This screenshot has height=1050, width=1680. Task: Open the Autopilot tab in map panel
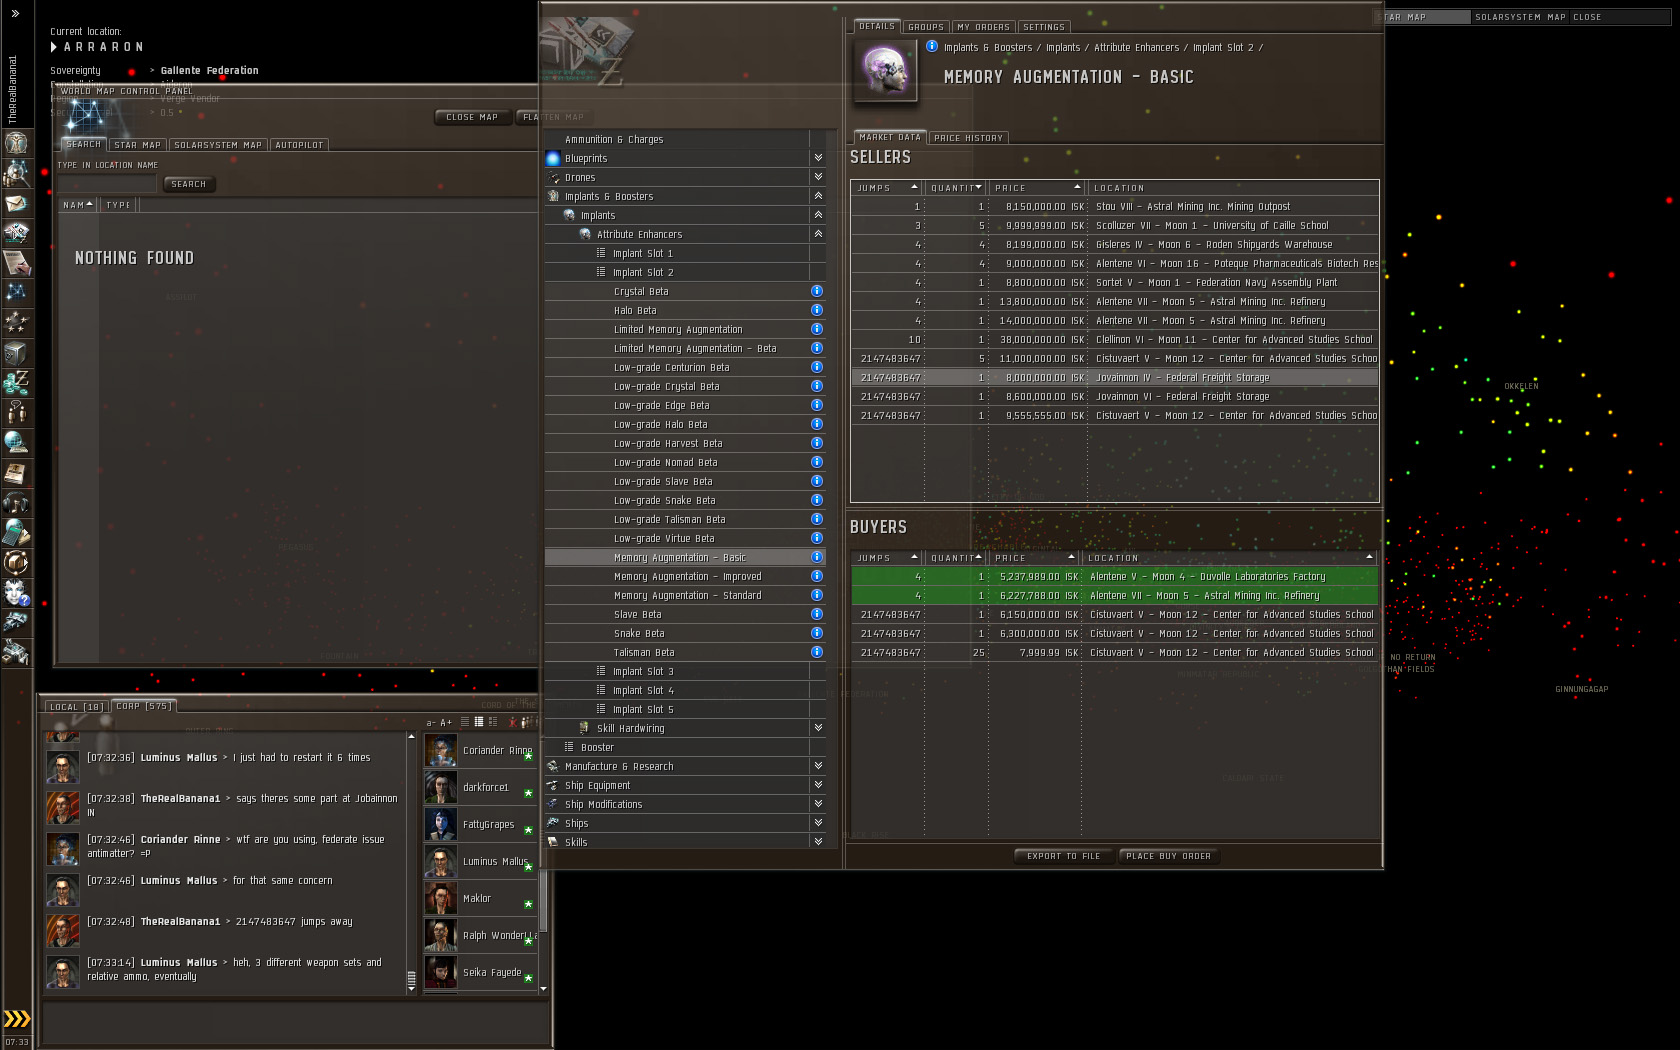click(299, 145)
